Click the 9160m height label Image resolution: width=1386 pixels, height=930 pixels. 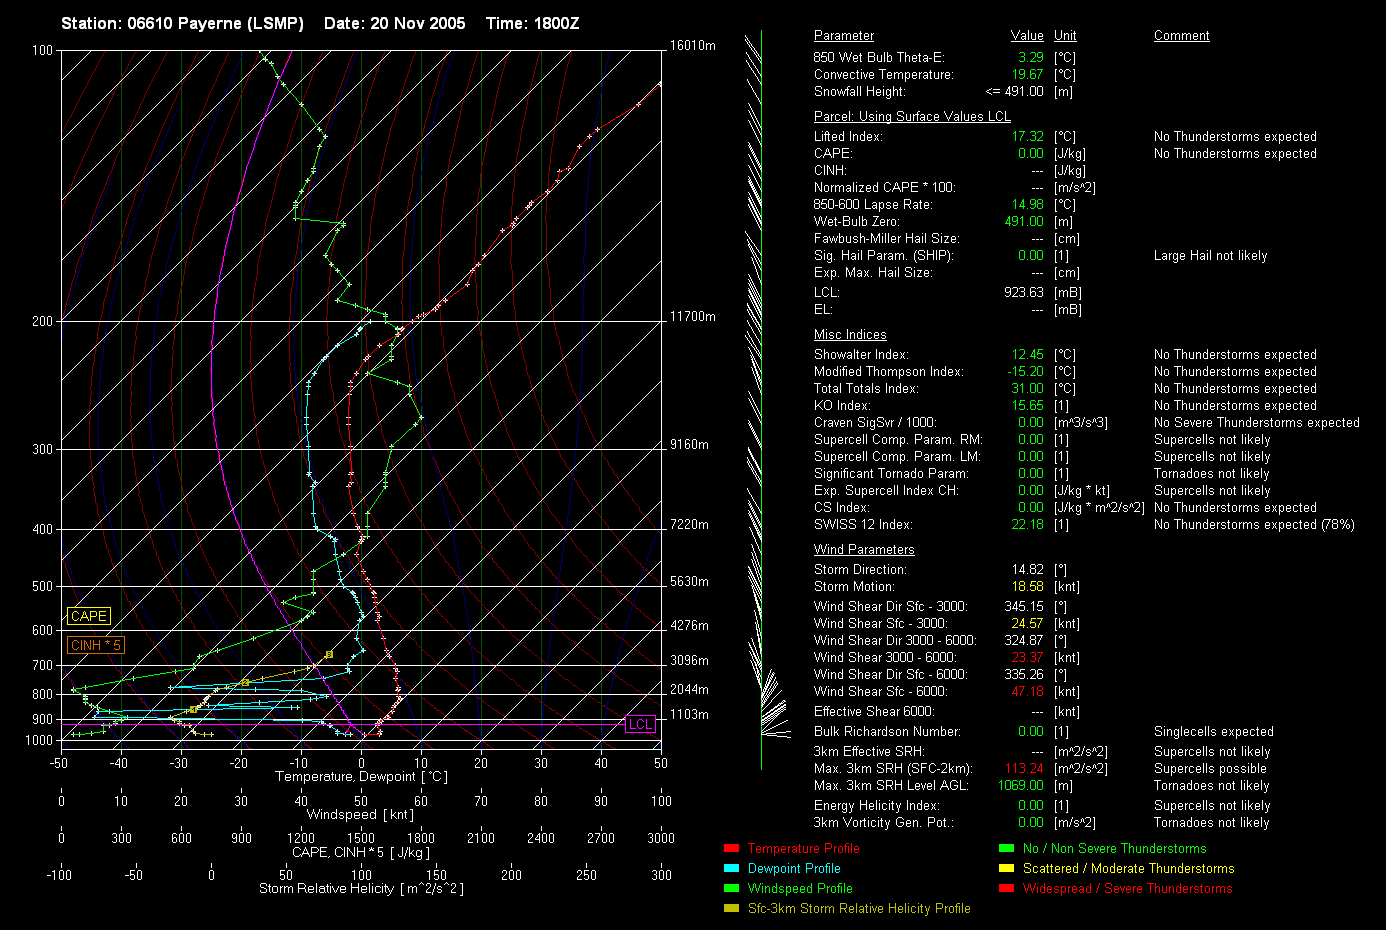tap(689, 444)
